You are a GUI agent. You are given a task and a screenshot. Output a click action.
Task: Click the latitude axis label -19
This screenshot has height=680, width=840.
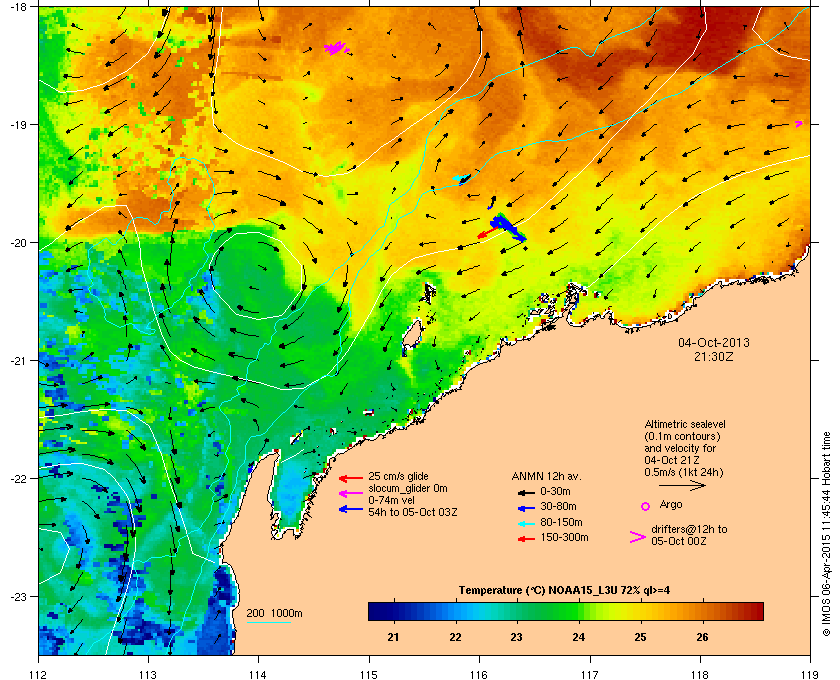[x=18, y=125]
